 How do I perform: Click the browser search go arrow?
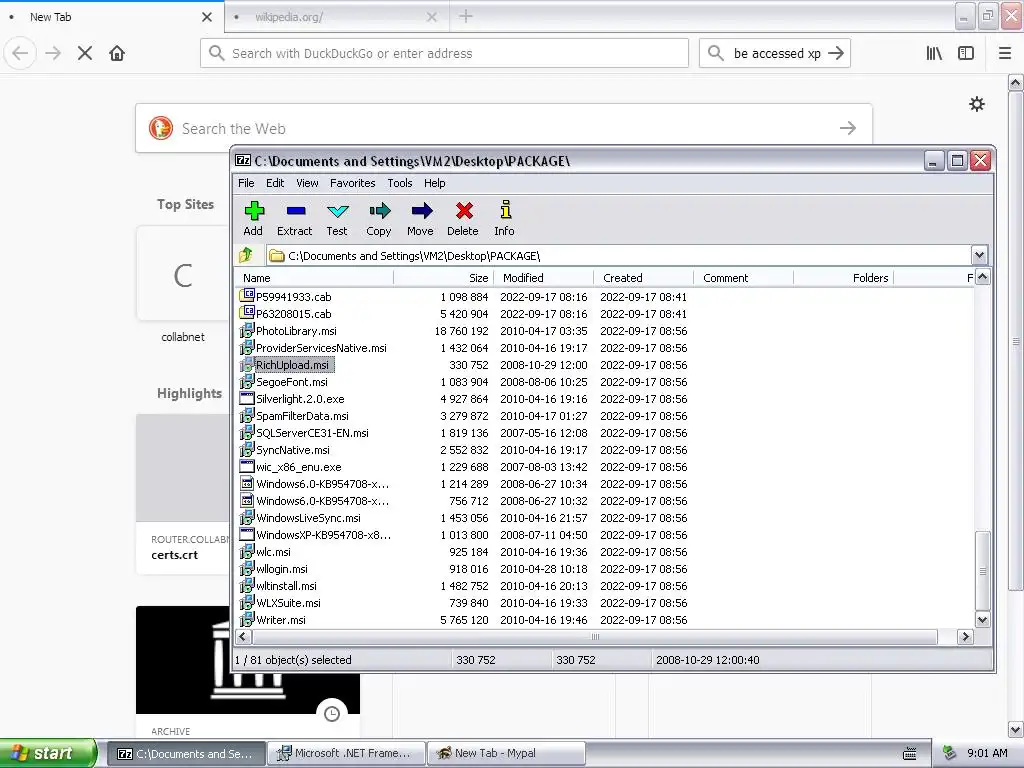[836, 54]
